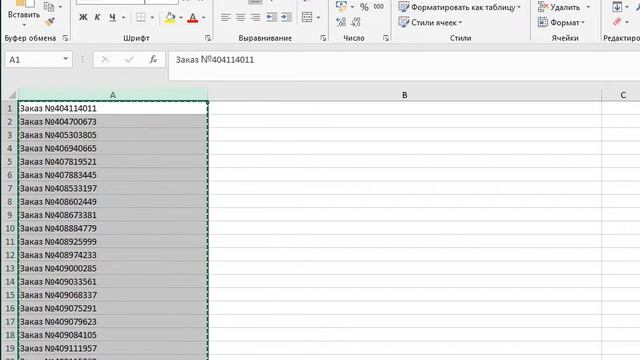Click cell Заказ №408884779
The image size is (640, 360).
113,228
